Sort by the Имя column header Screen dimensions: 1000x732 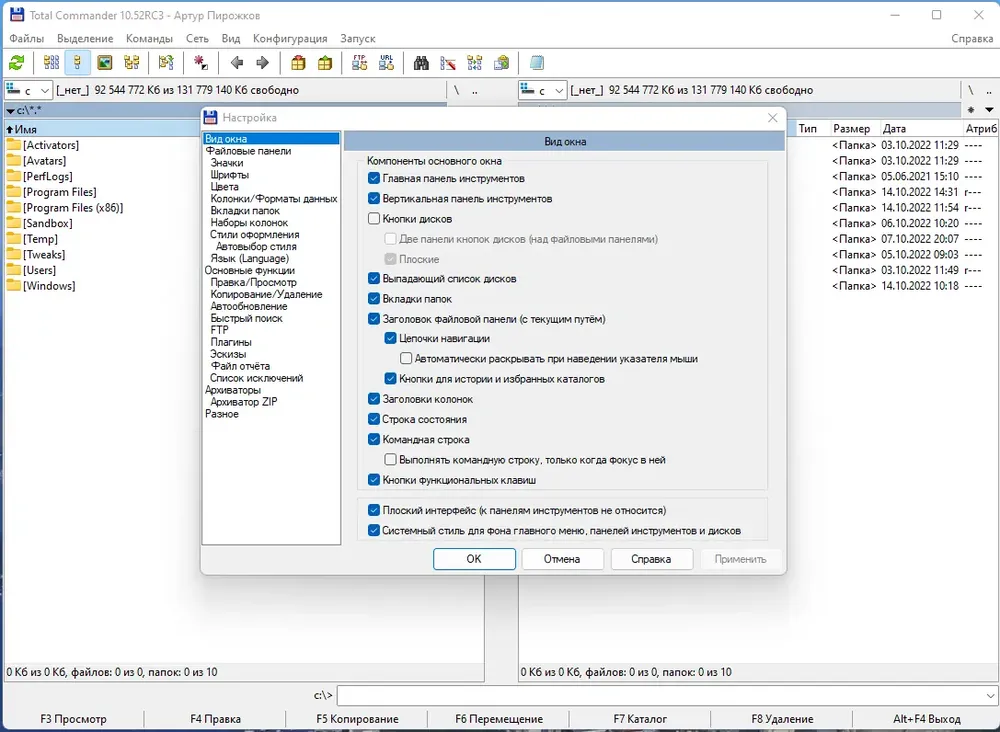[102, 129]
